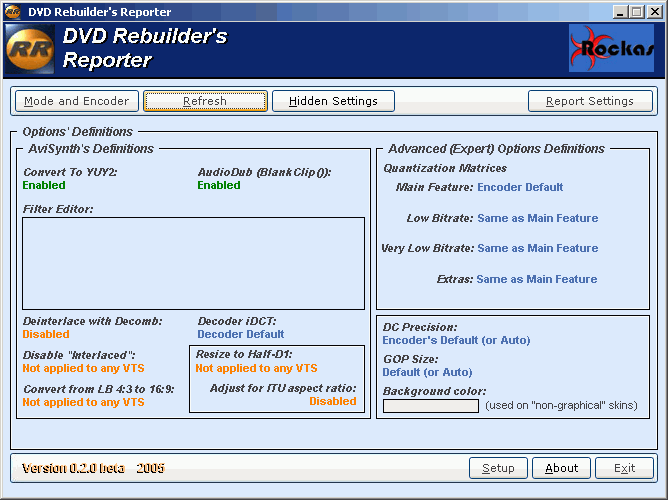
Task: Click the 'Quantization Matrices' heading
Action: (445, 168)
